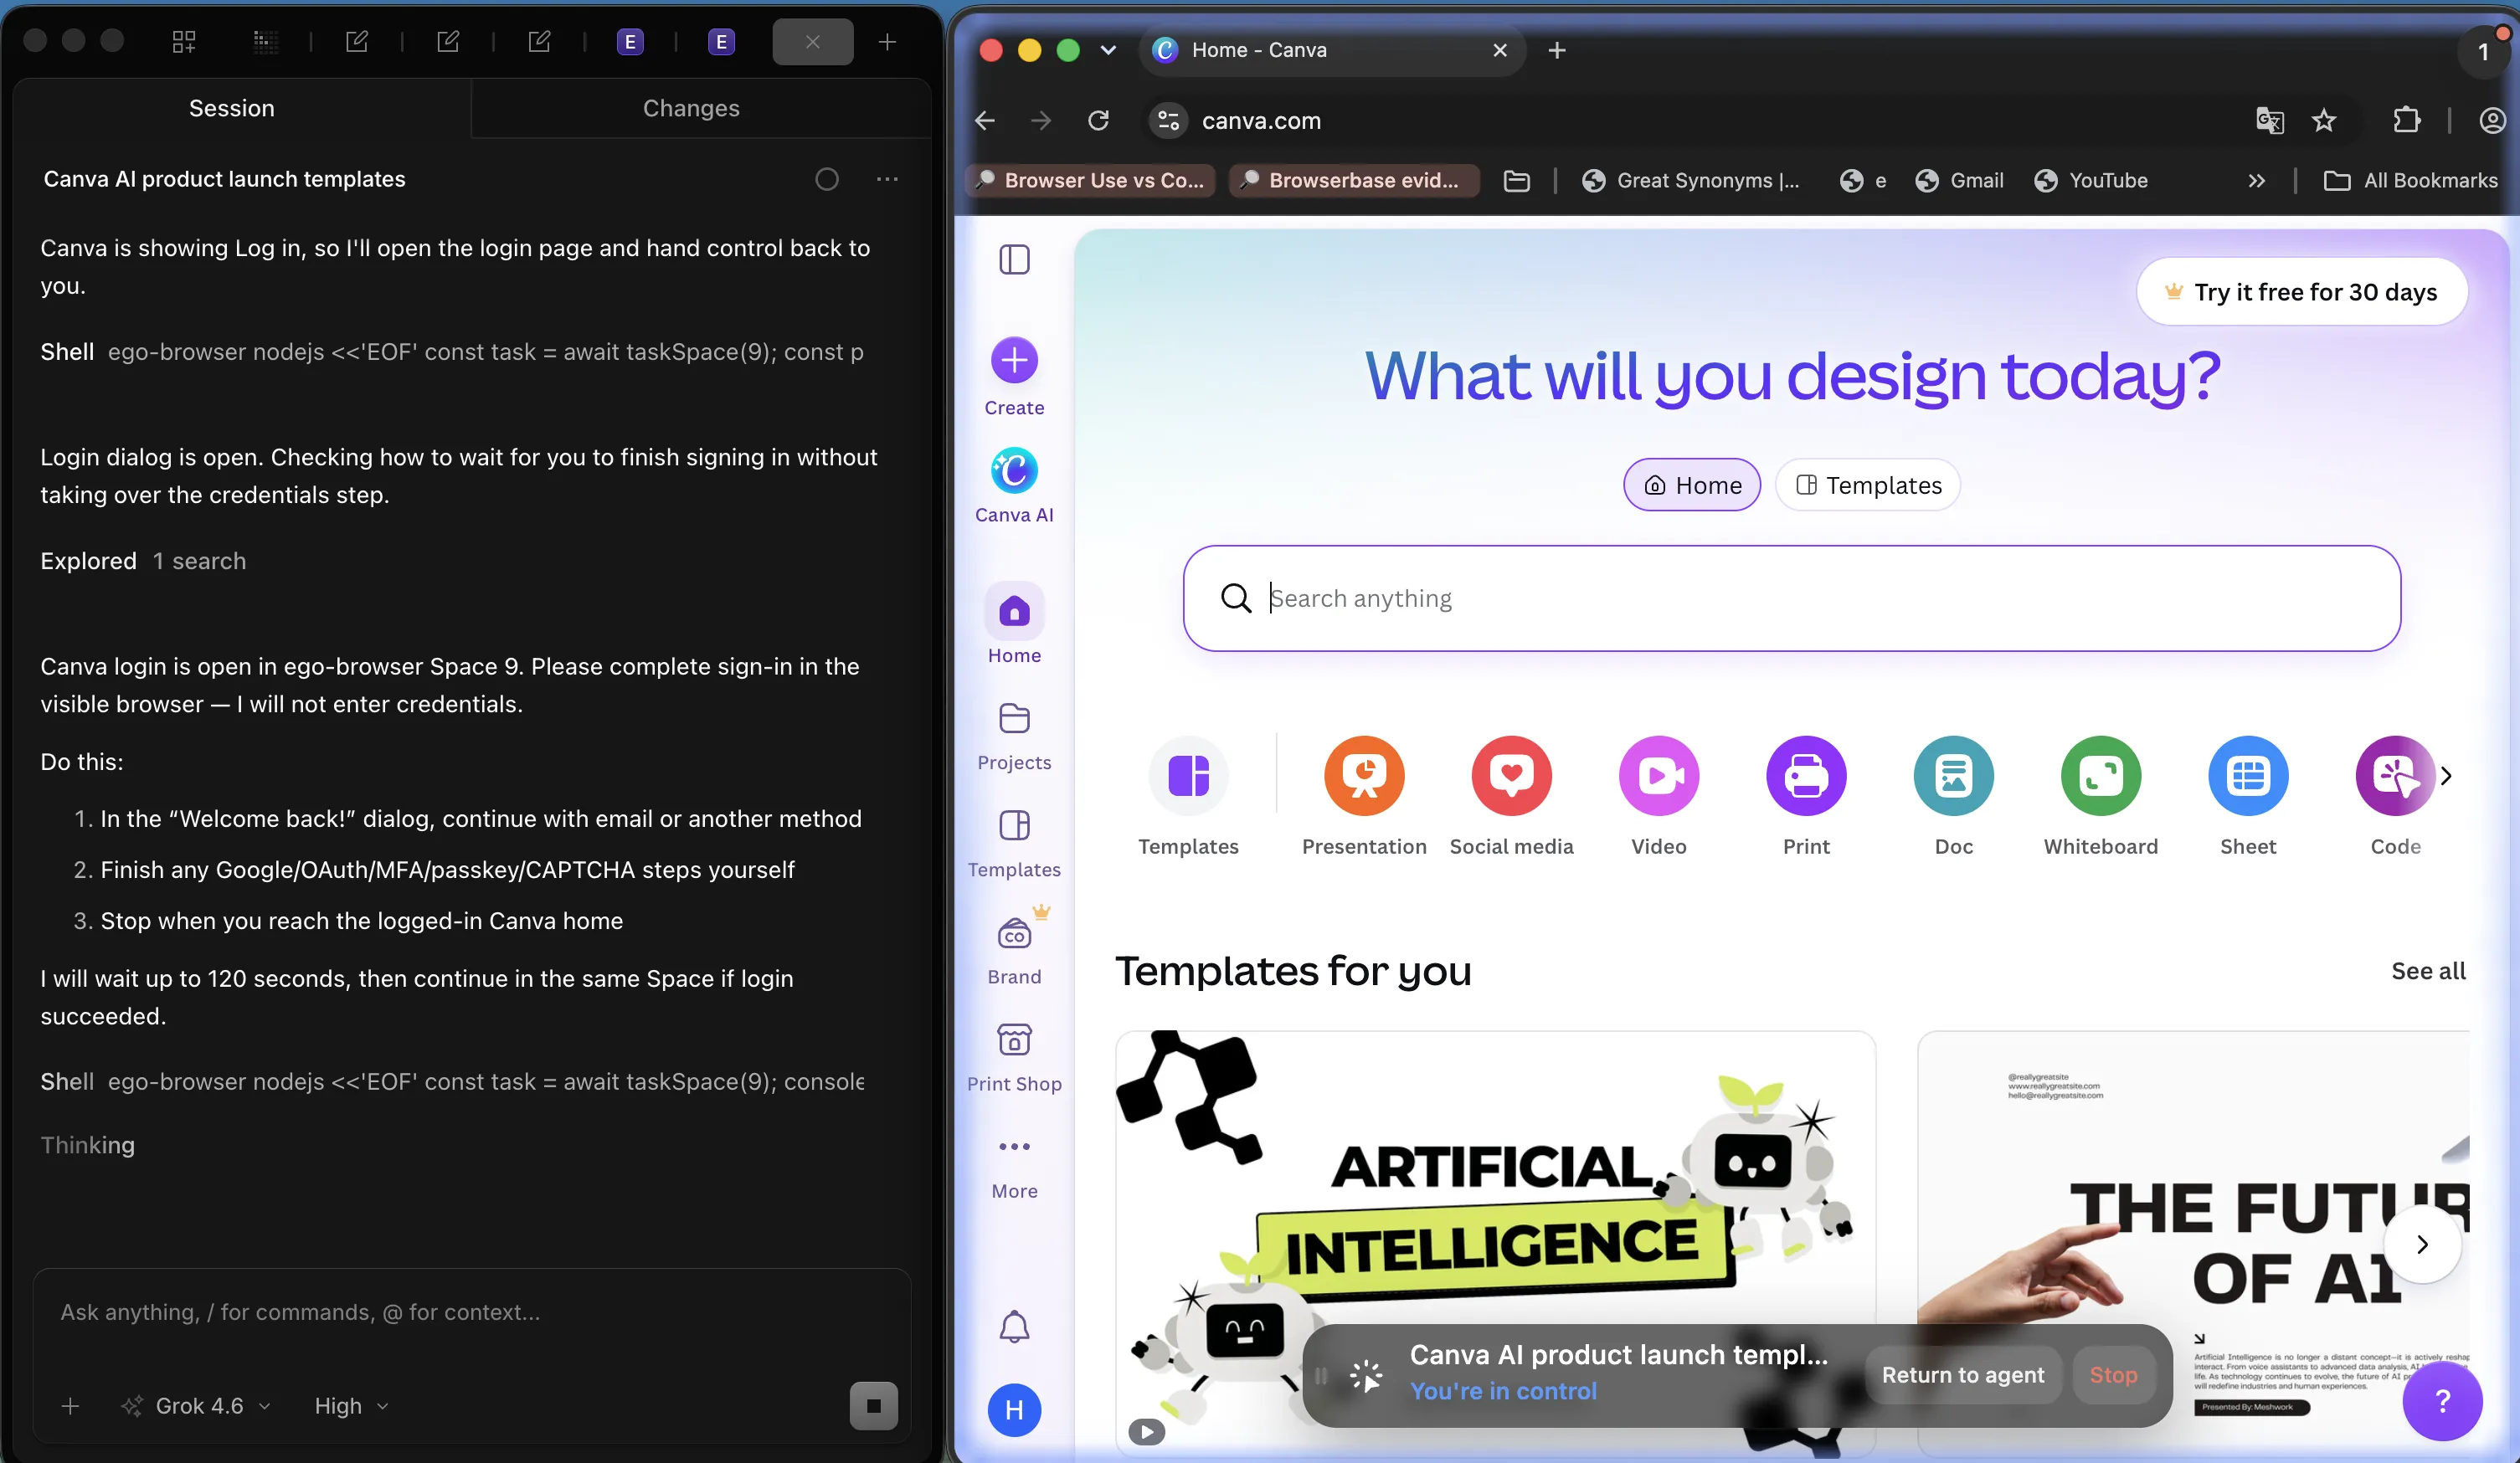Select the Video design type
The image size is (2520, 1463).
1659,775
